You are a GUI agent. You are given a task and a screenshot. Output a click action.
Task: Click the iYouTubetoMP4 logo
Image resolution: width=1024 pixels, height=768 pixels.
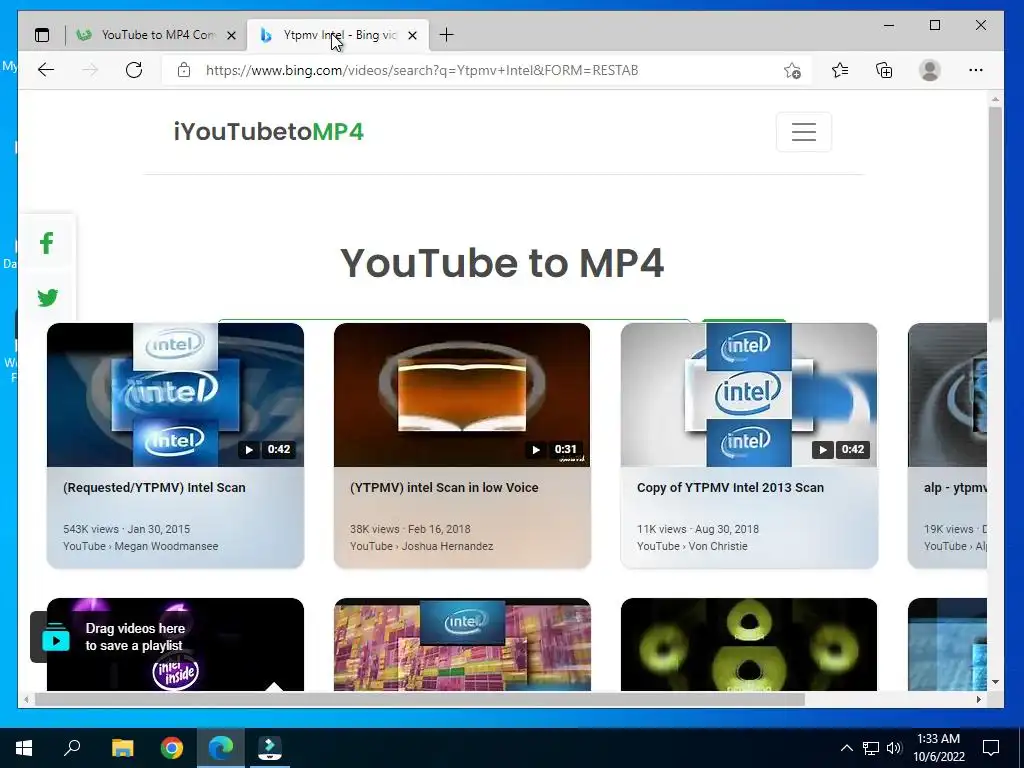[268, 132]
